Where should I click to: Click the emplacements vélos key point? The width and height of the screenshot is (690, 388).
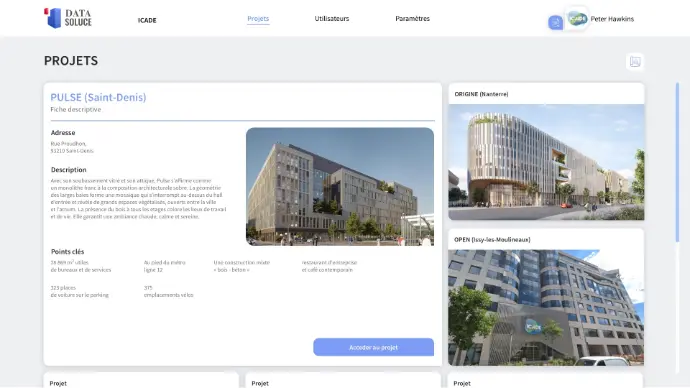pos(169,291)
